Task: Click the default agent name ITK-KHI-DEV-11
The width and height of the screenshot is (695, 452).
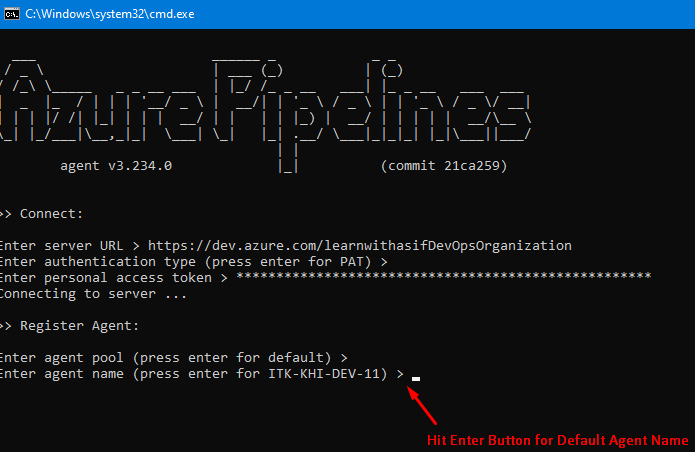Action: point(325,373)
